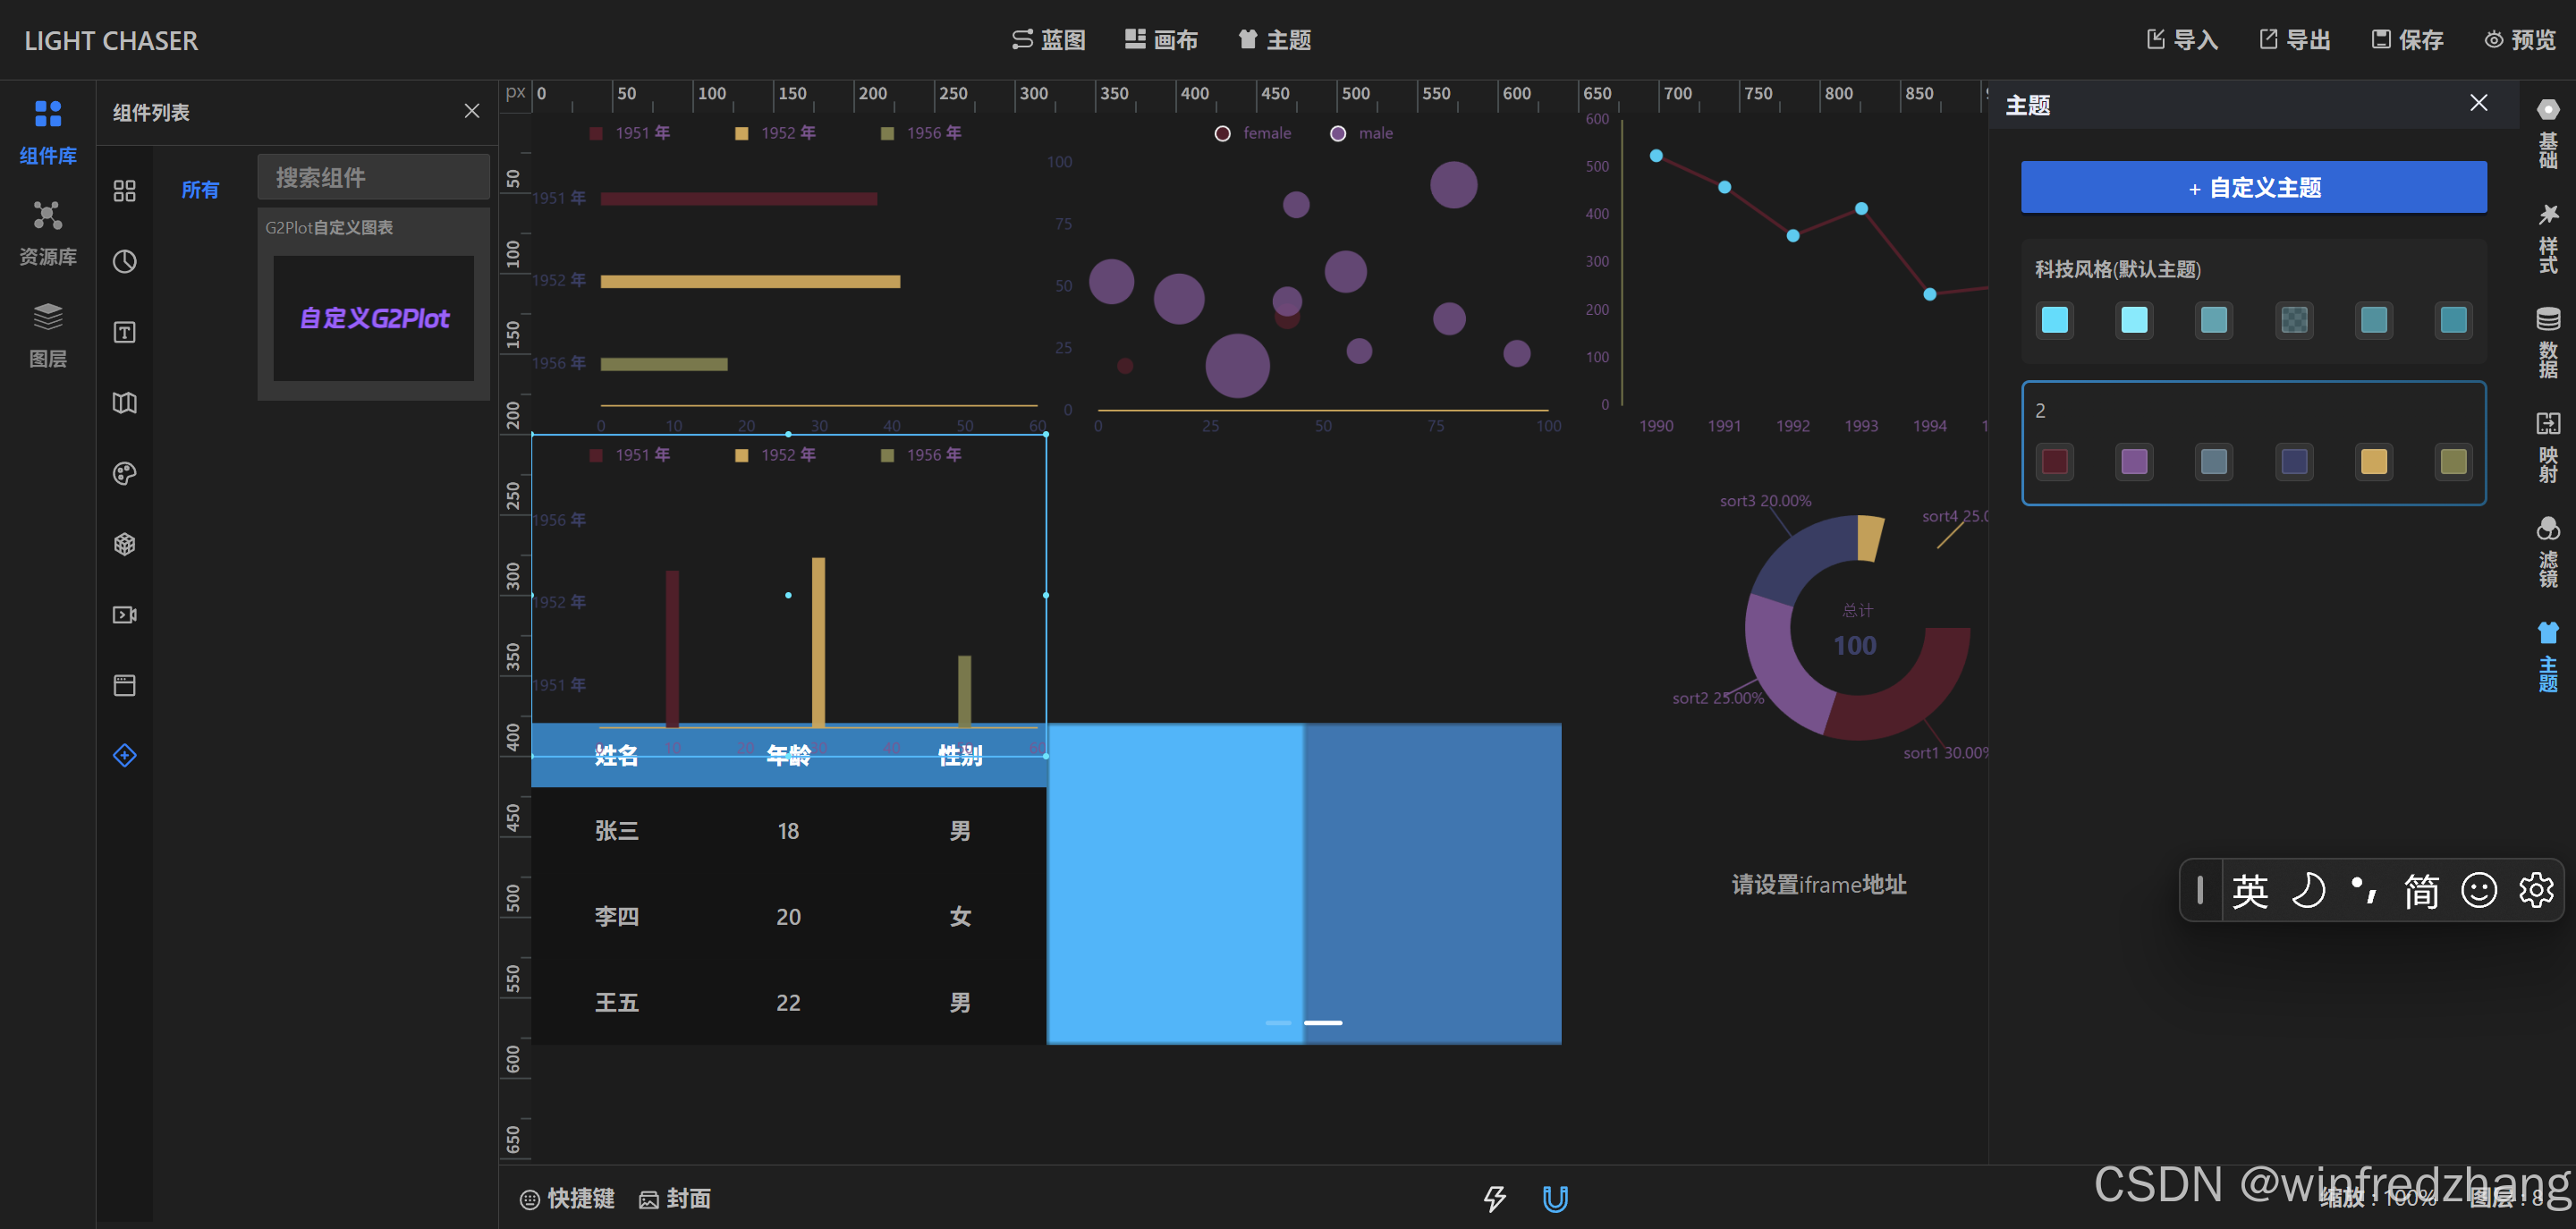Select the diamond custom-component category icon
Viewport: 2576px width, 1229px height.
pos(124,756)
